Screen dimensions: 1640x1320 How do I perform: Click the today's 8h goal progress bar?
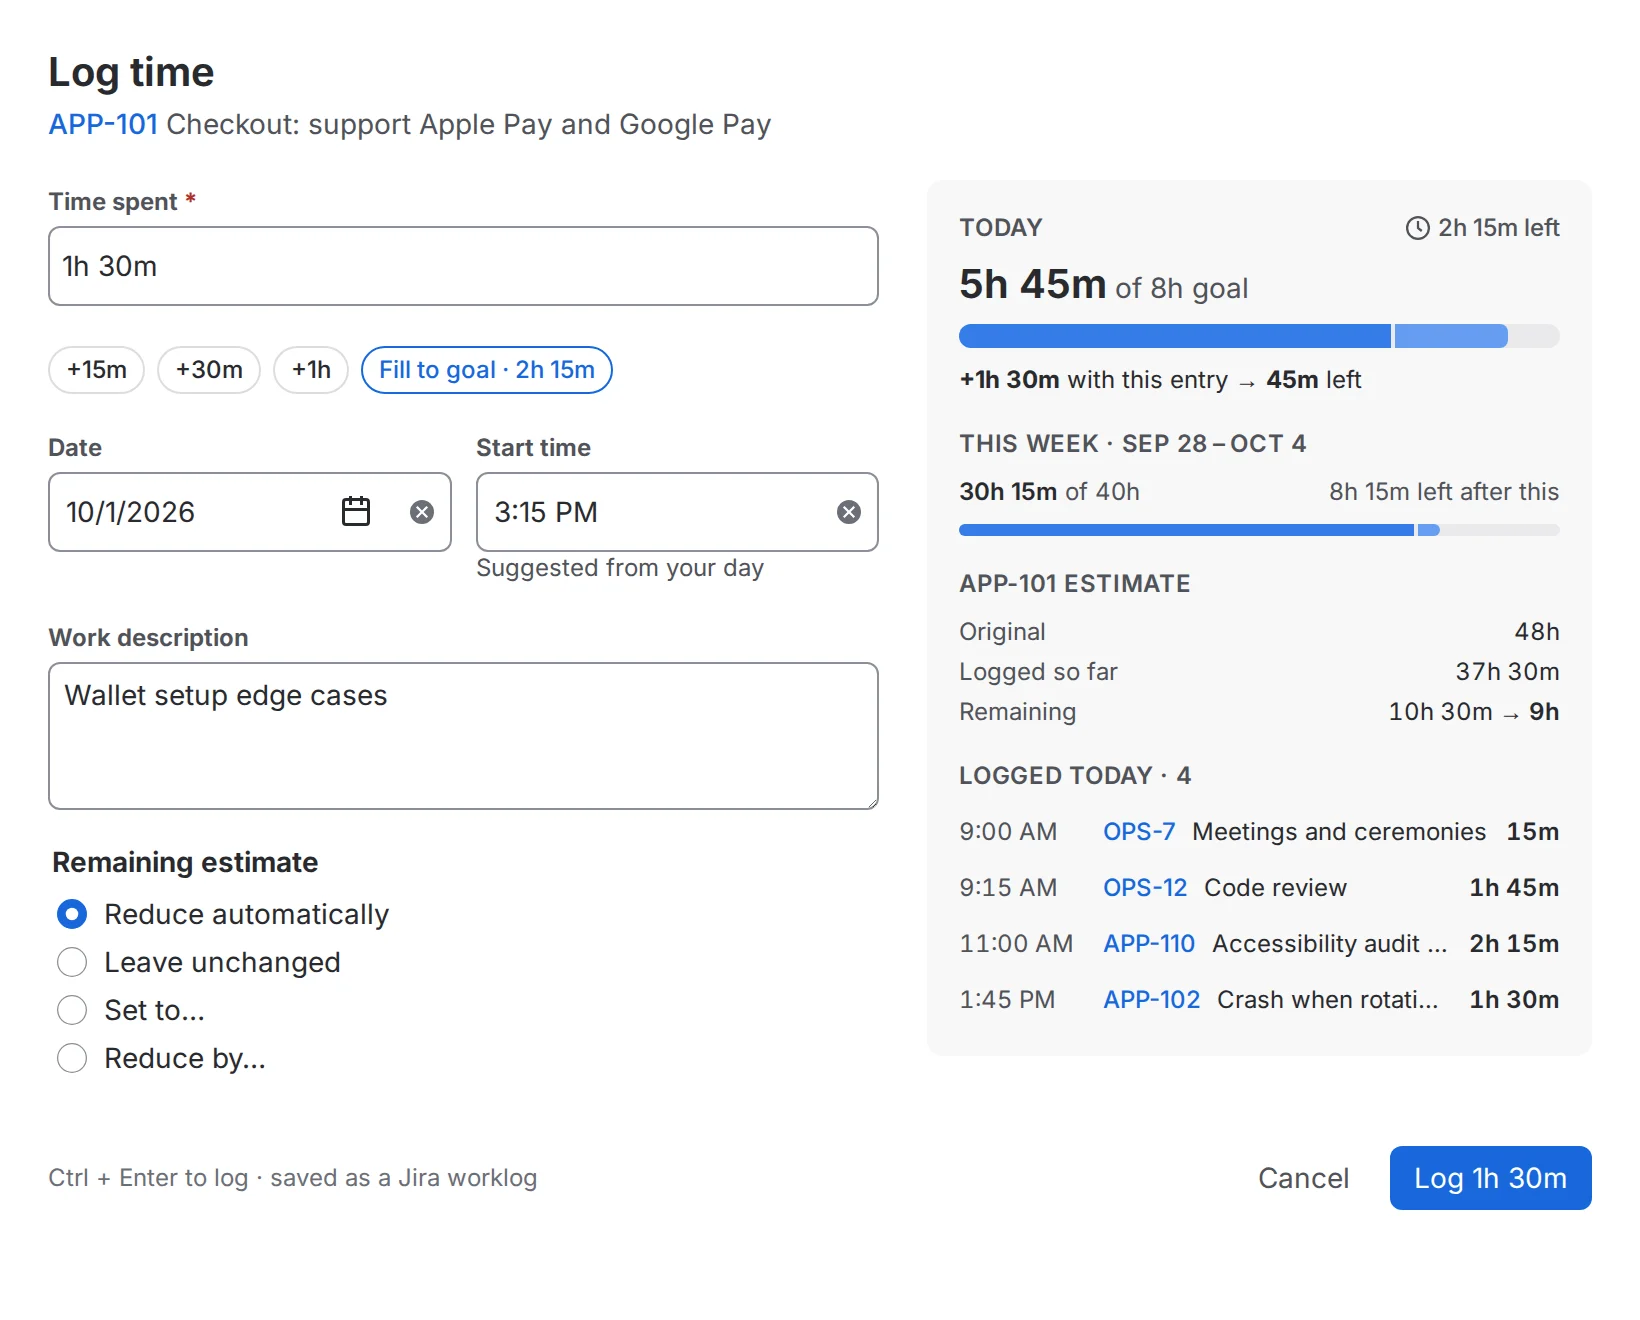(x=1259, y=336)
